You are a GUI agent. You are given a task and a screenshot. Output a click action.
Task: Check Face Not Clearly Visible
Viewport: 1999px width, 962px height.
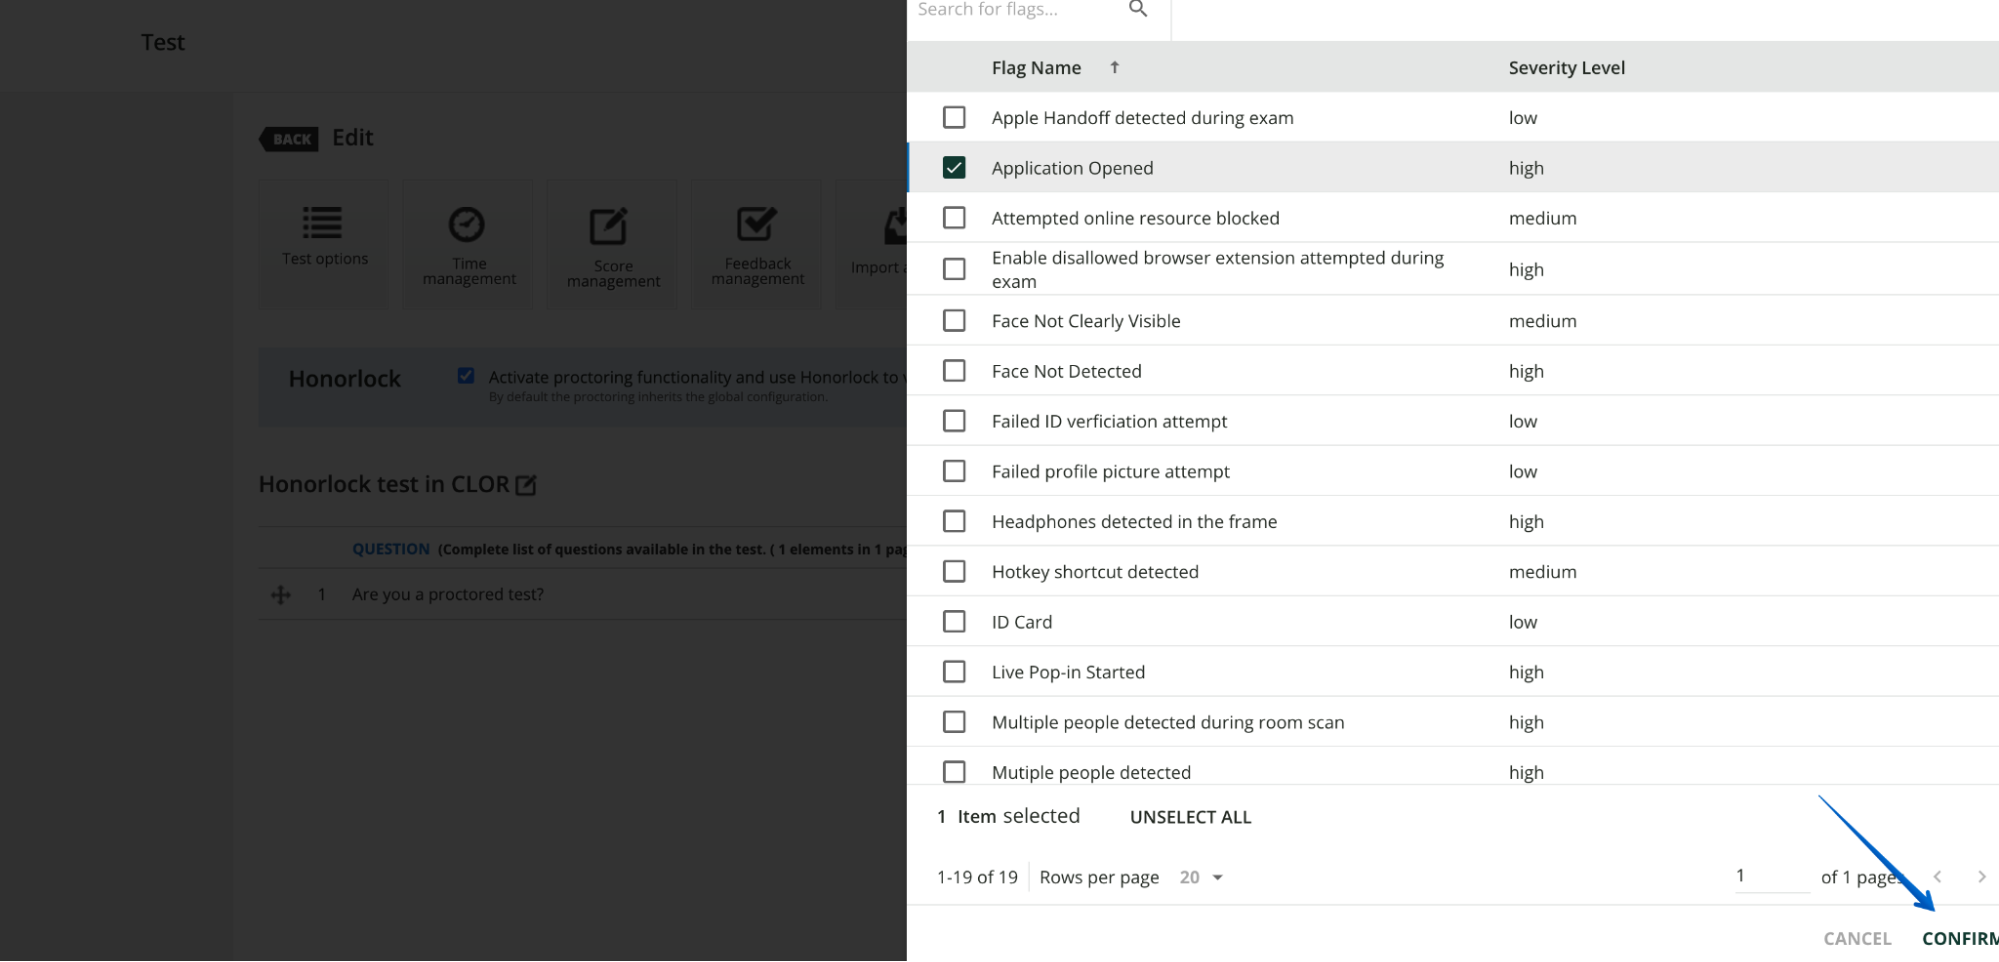[x=954, y=321]
